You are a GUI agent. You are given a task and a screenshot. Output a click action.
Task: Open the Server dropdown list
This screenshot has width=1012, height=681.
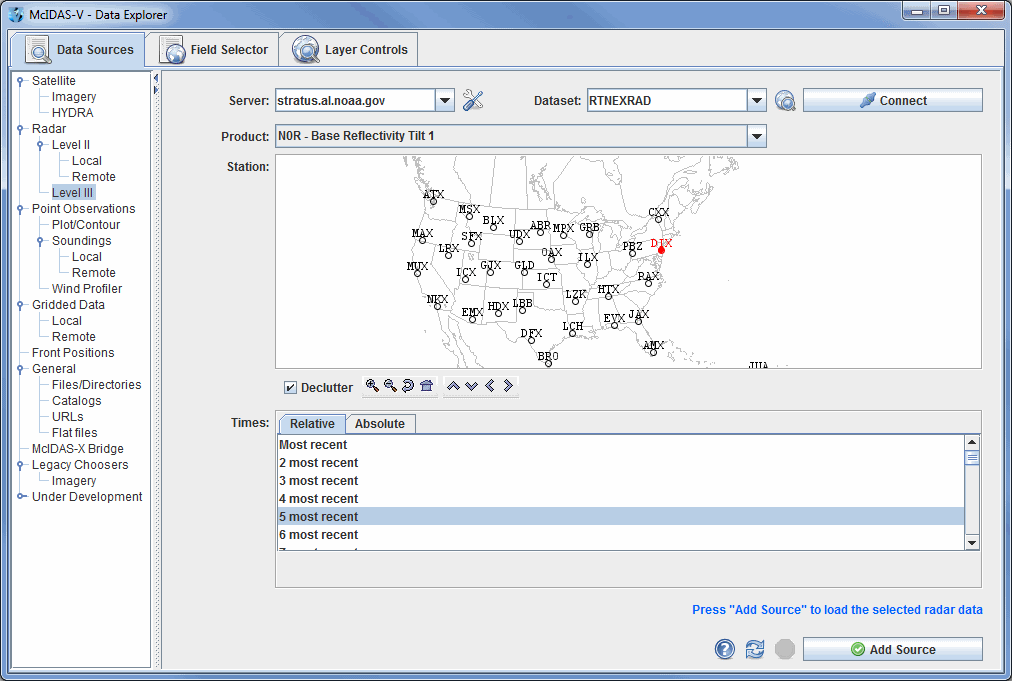point(445,100)
